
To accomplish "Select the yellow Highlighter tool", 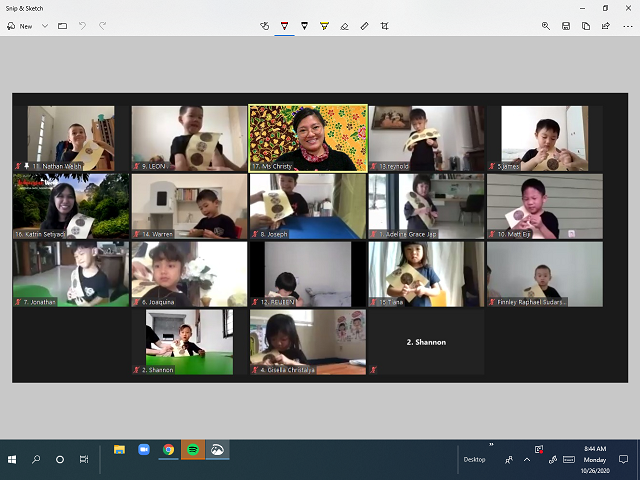I will (324, 26).
